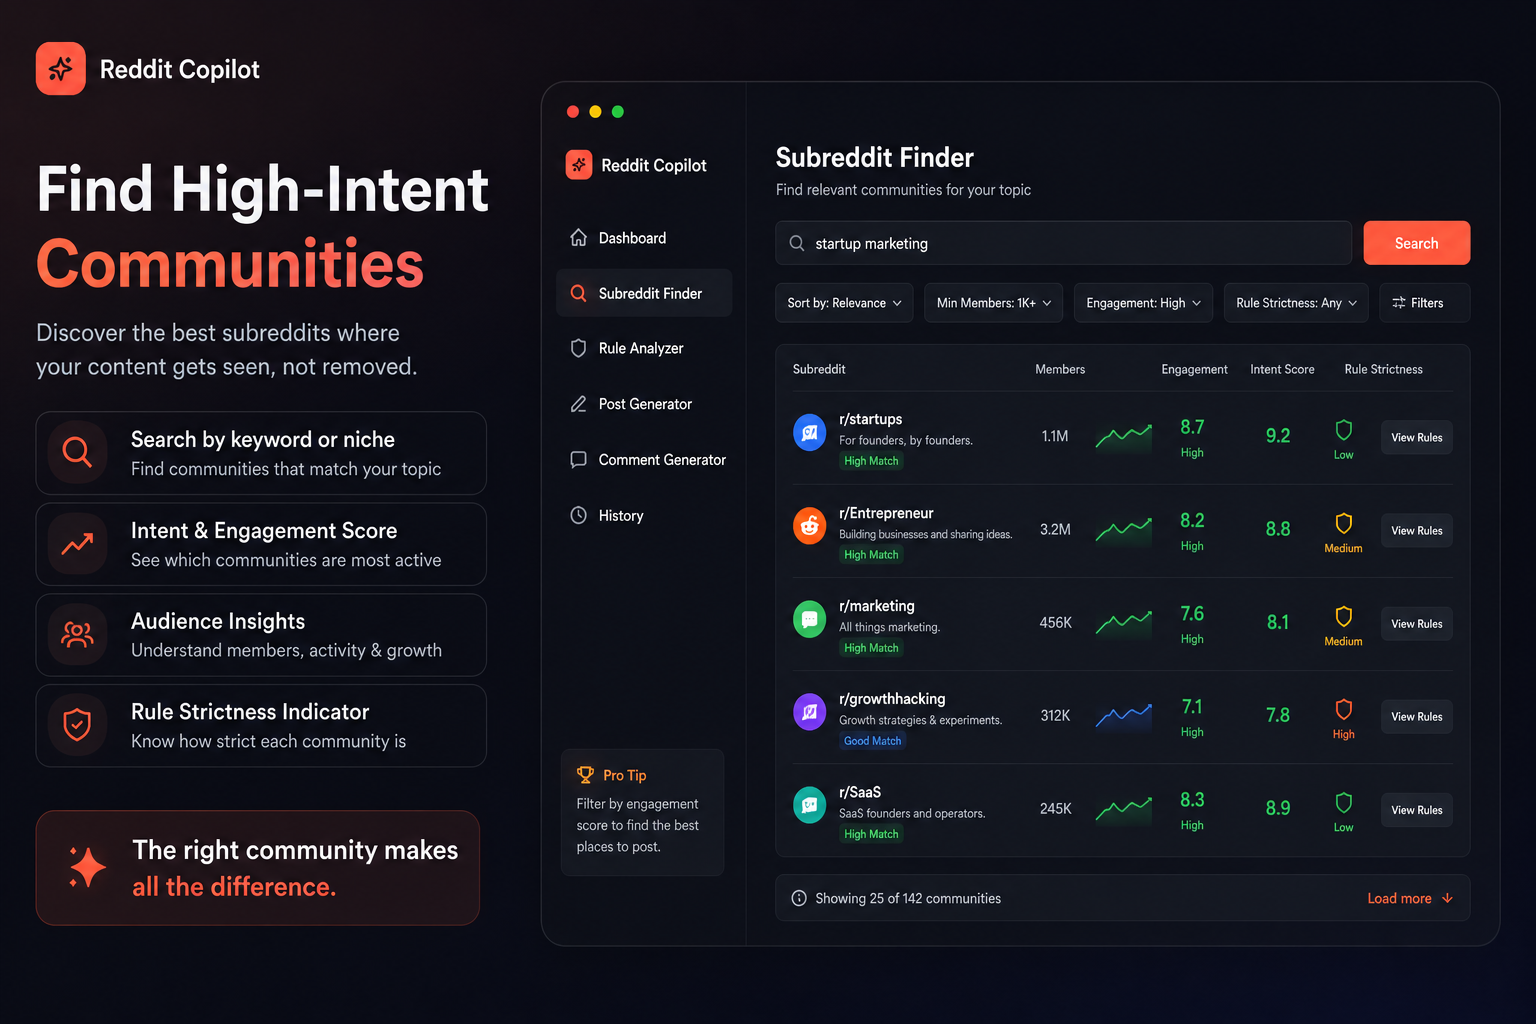
Task: Click the High Match badge on r/startups
Action: pos(871,461)
